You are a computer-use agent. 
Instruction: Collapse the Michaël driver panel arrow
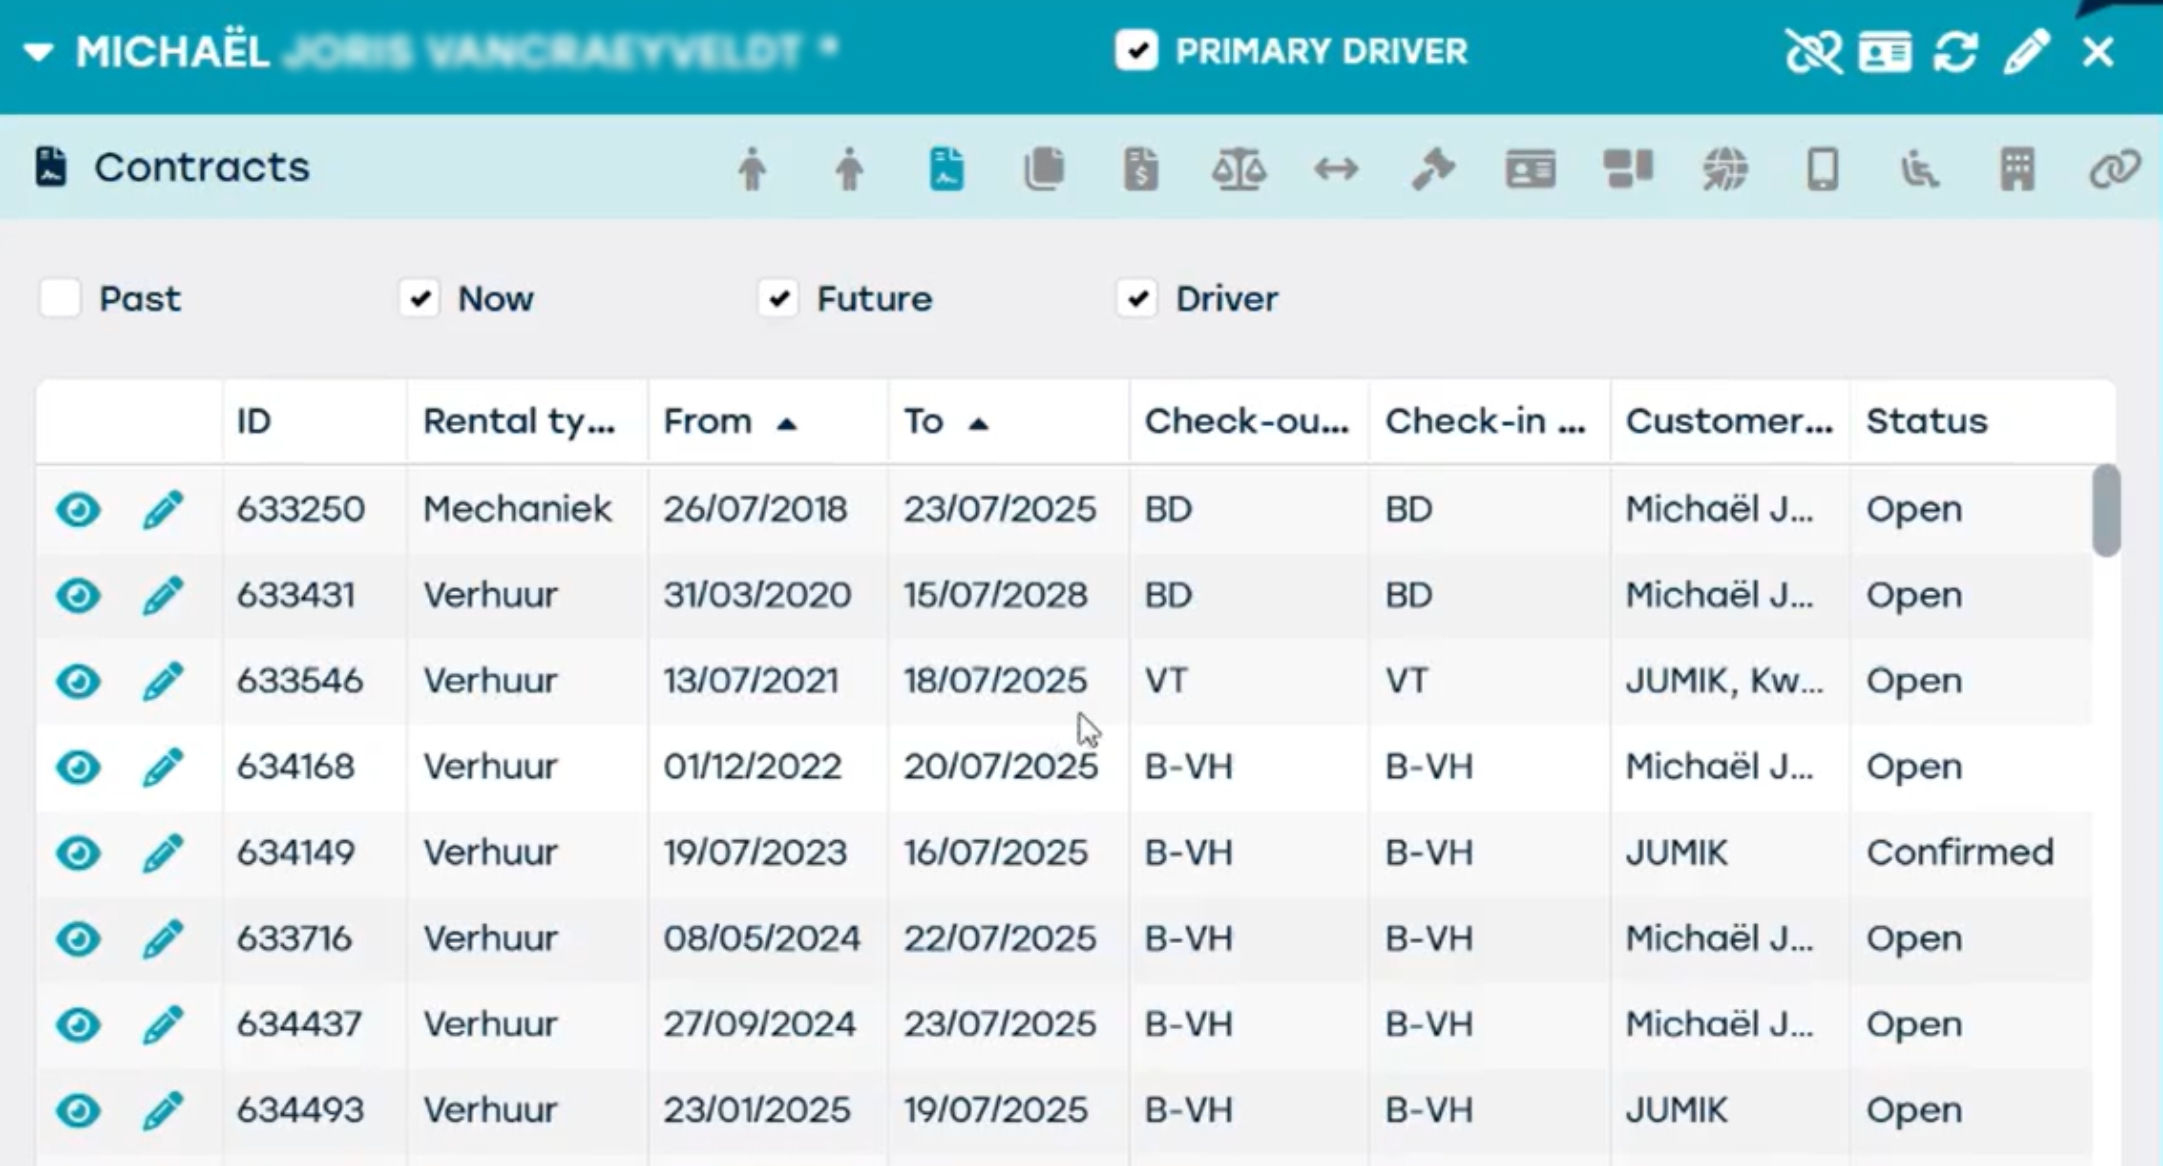[x=39, y=52]
